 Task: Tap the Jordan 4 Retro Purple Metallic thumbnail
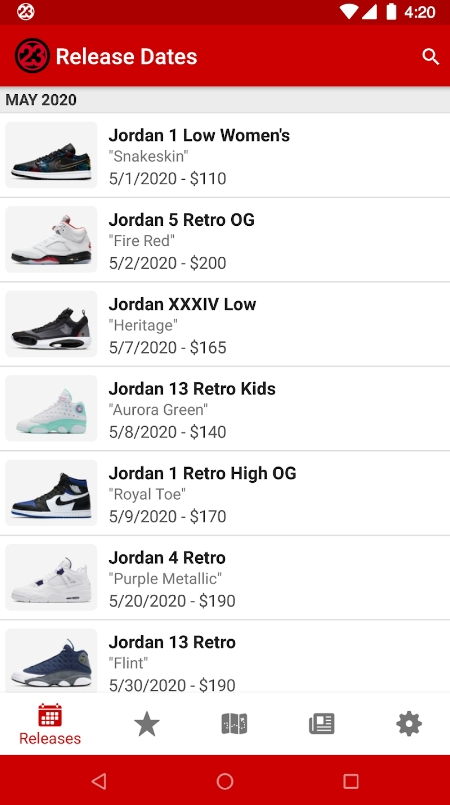pos(51,578)
